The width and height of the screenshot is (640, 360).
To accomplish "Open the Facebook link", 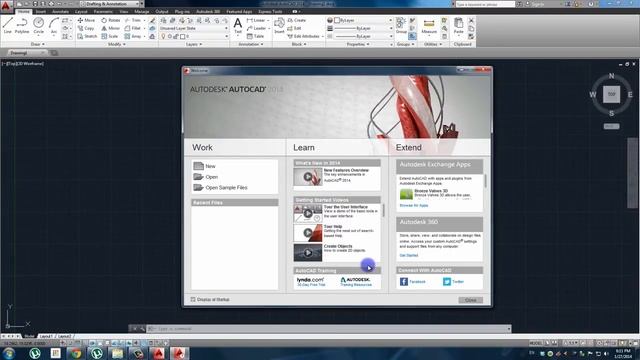I will click(x=413, y=282).
